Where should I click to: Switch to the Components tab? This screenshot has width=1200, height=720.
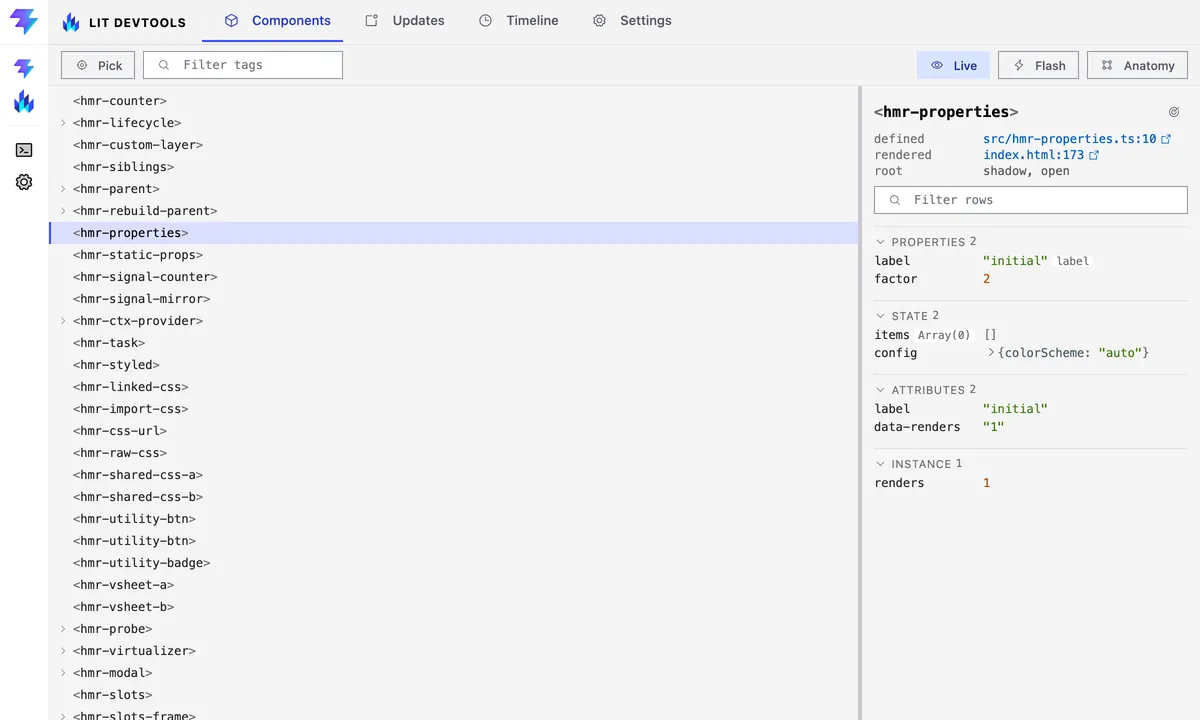coord(272,21)
